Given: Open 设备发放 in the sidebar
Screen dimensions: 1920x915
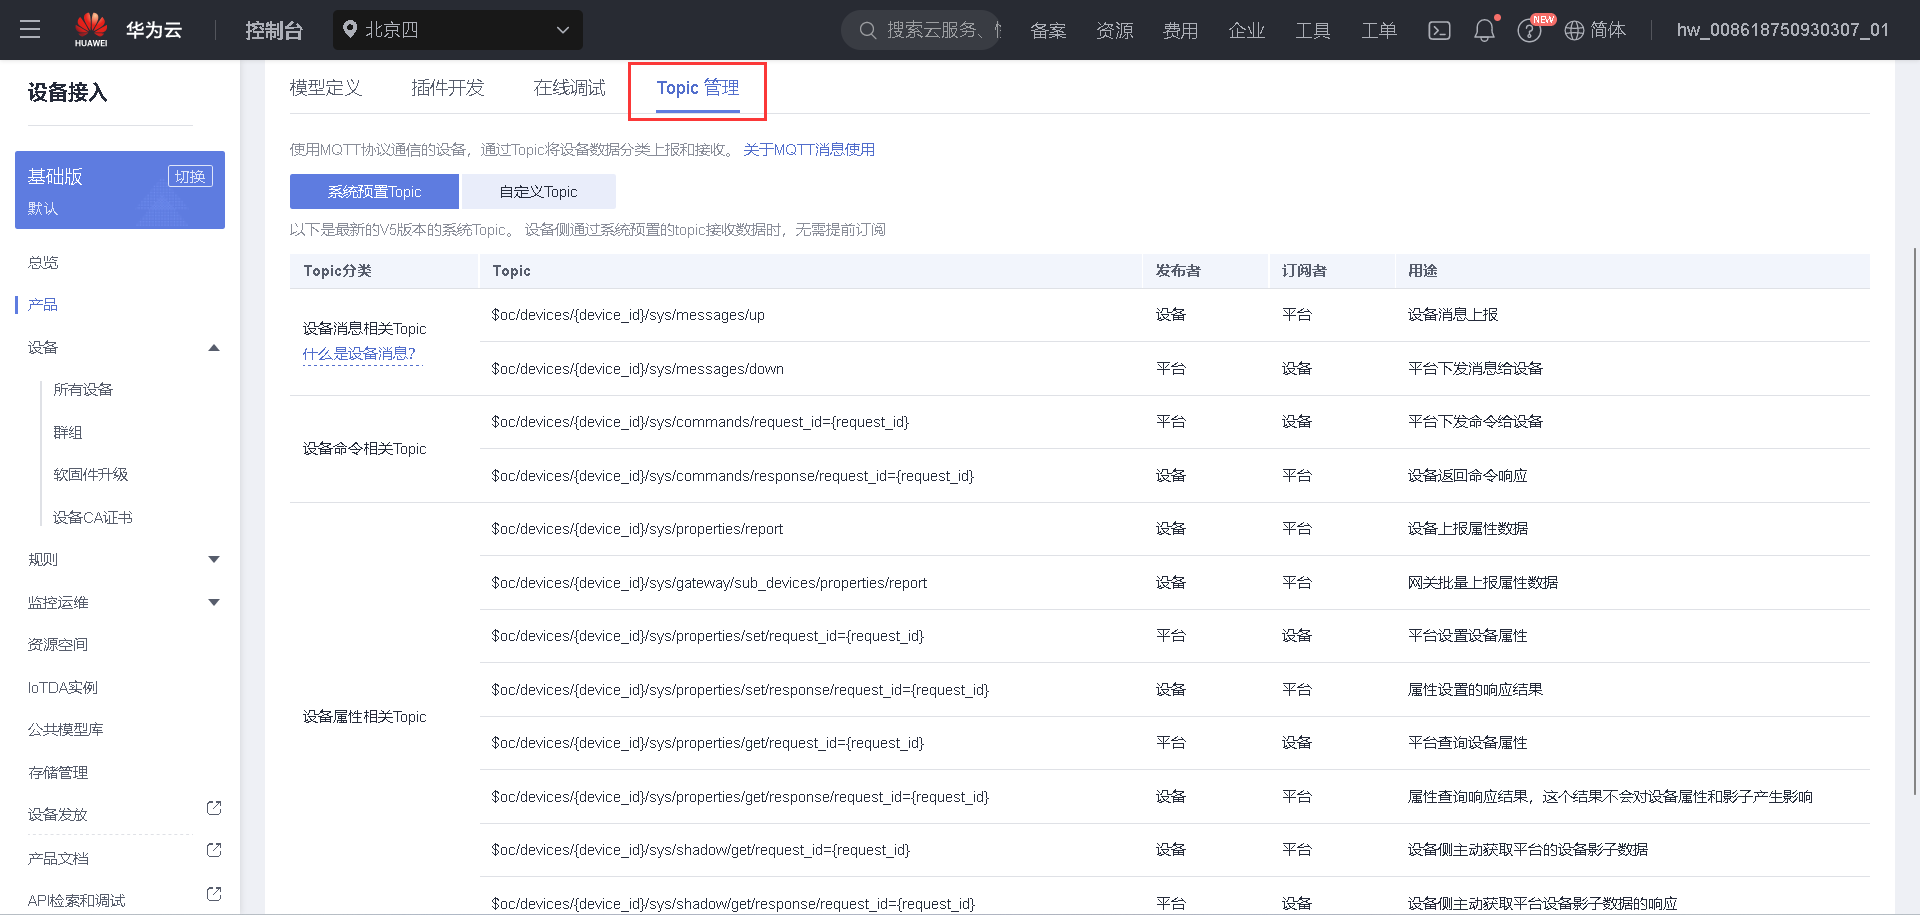Looking at the screenshot, I should point(58,815).
